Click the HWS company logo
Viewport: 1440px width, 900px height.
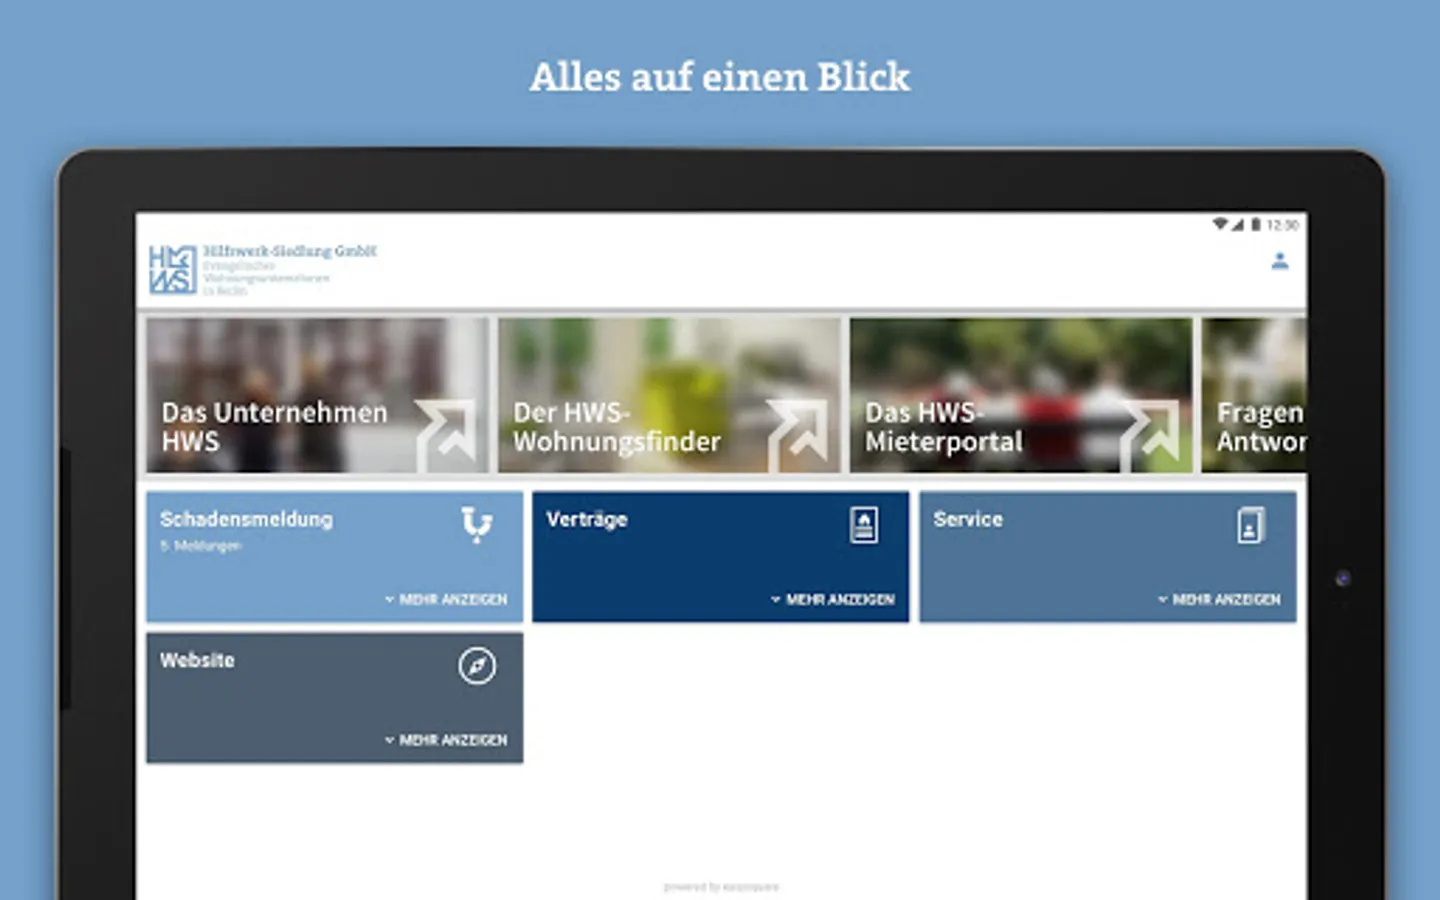[x=172, y=269]
